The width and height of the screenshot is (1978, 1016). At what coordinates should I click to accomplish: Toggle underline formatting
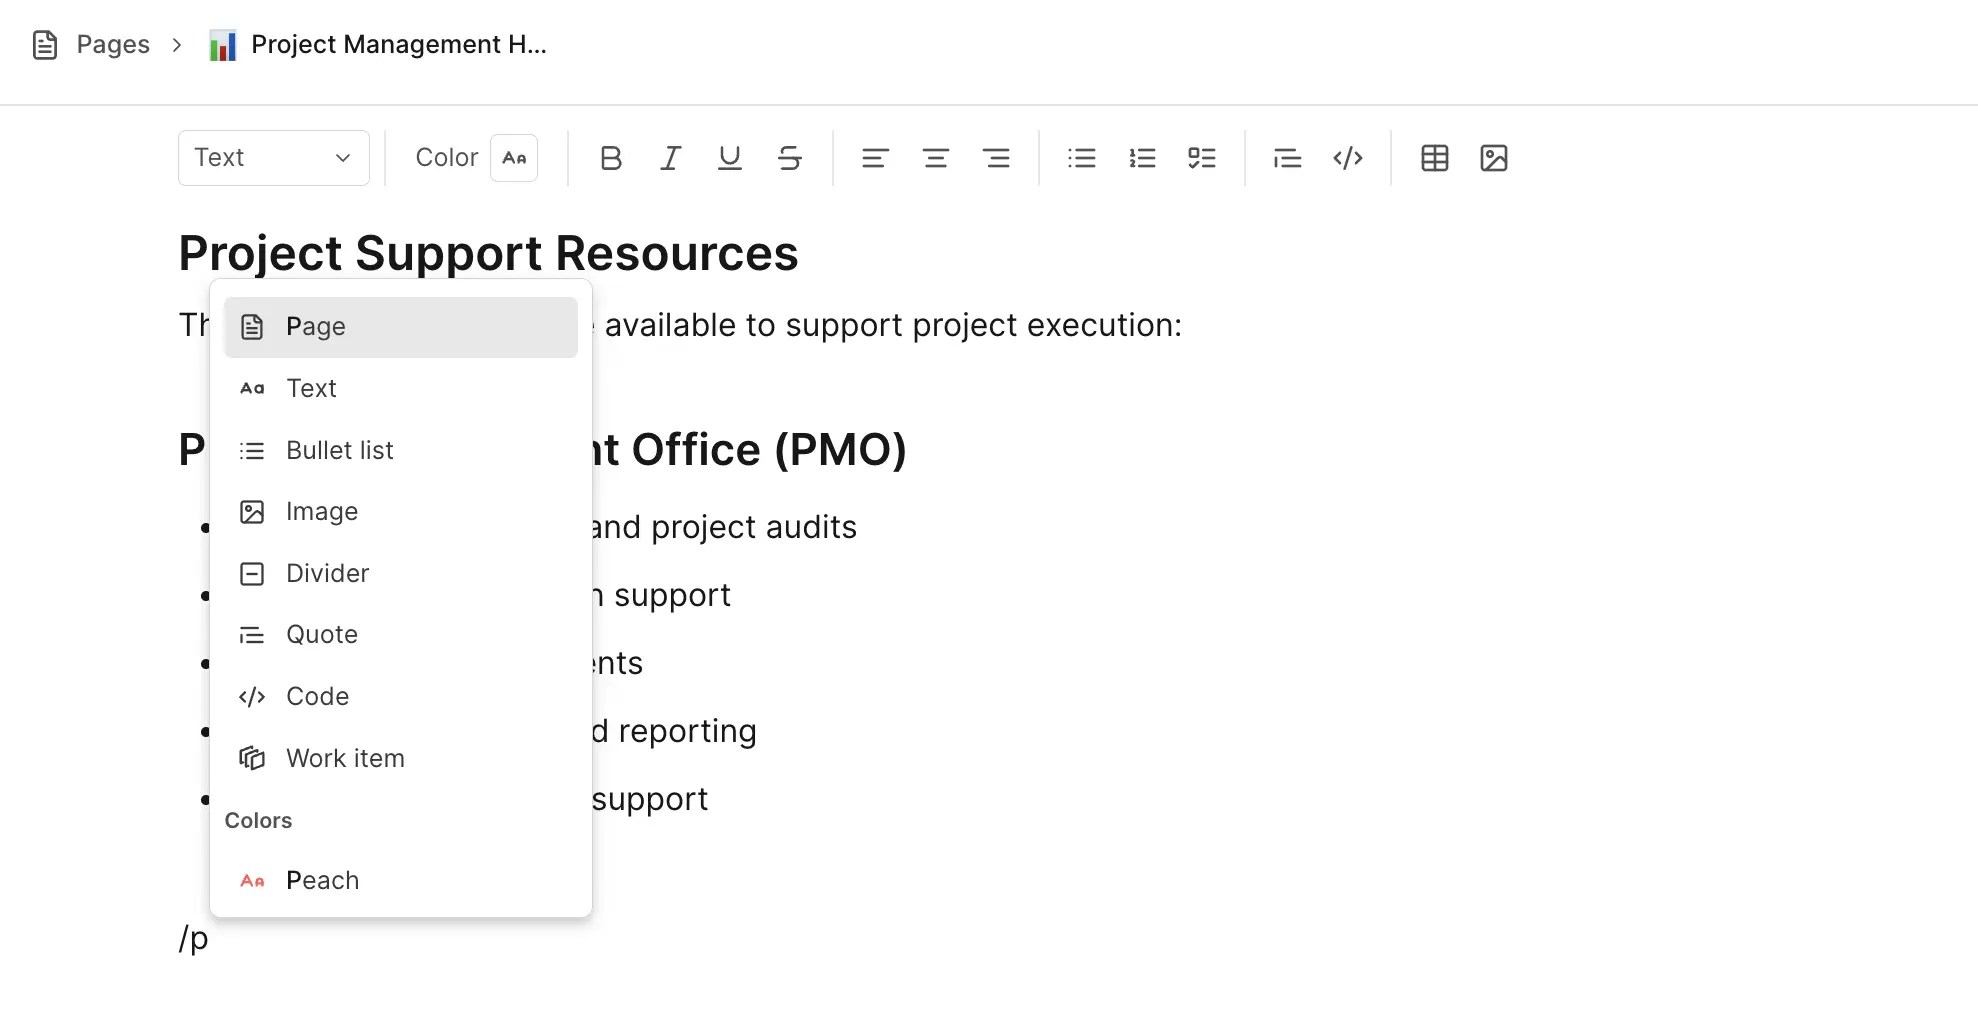(730, 157)
